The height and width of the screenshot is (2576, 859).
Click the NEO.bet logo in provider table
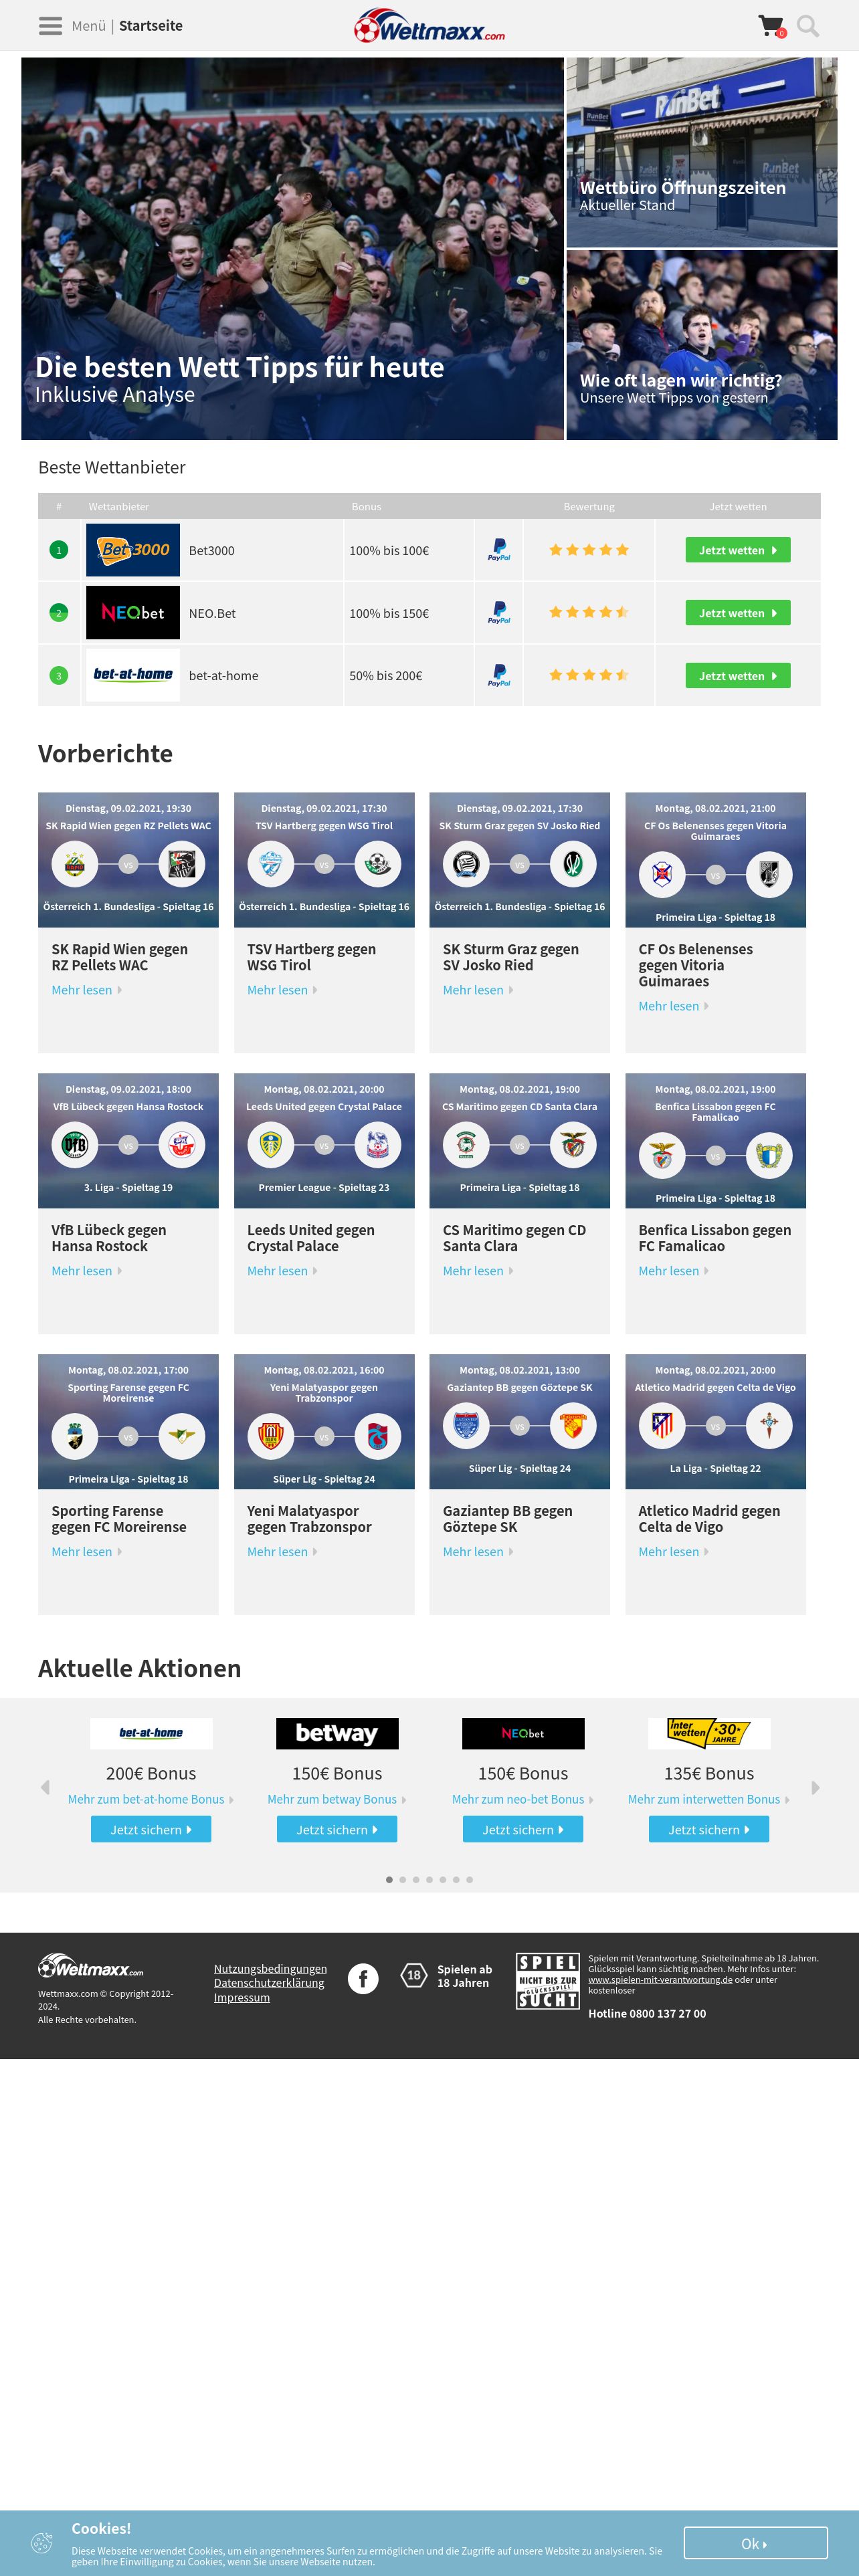(x=133, y=612)
